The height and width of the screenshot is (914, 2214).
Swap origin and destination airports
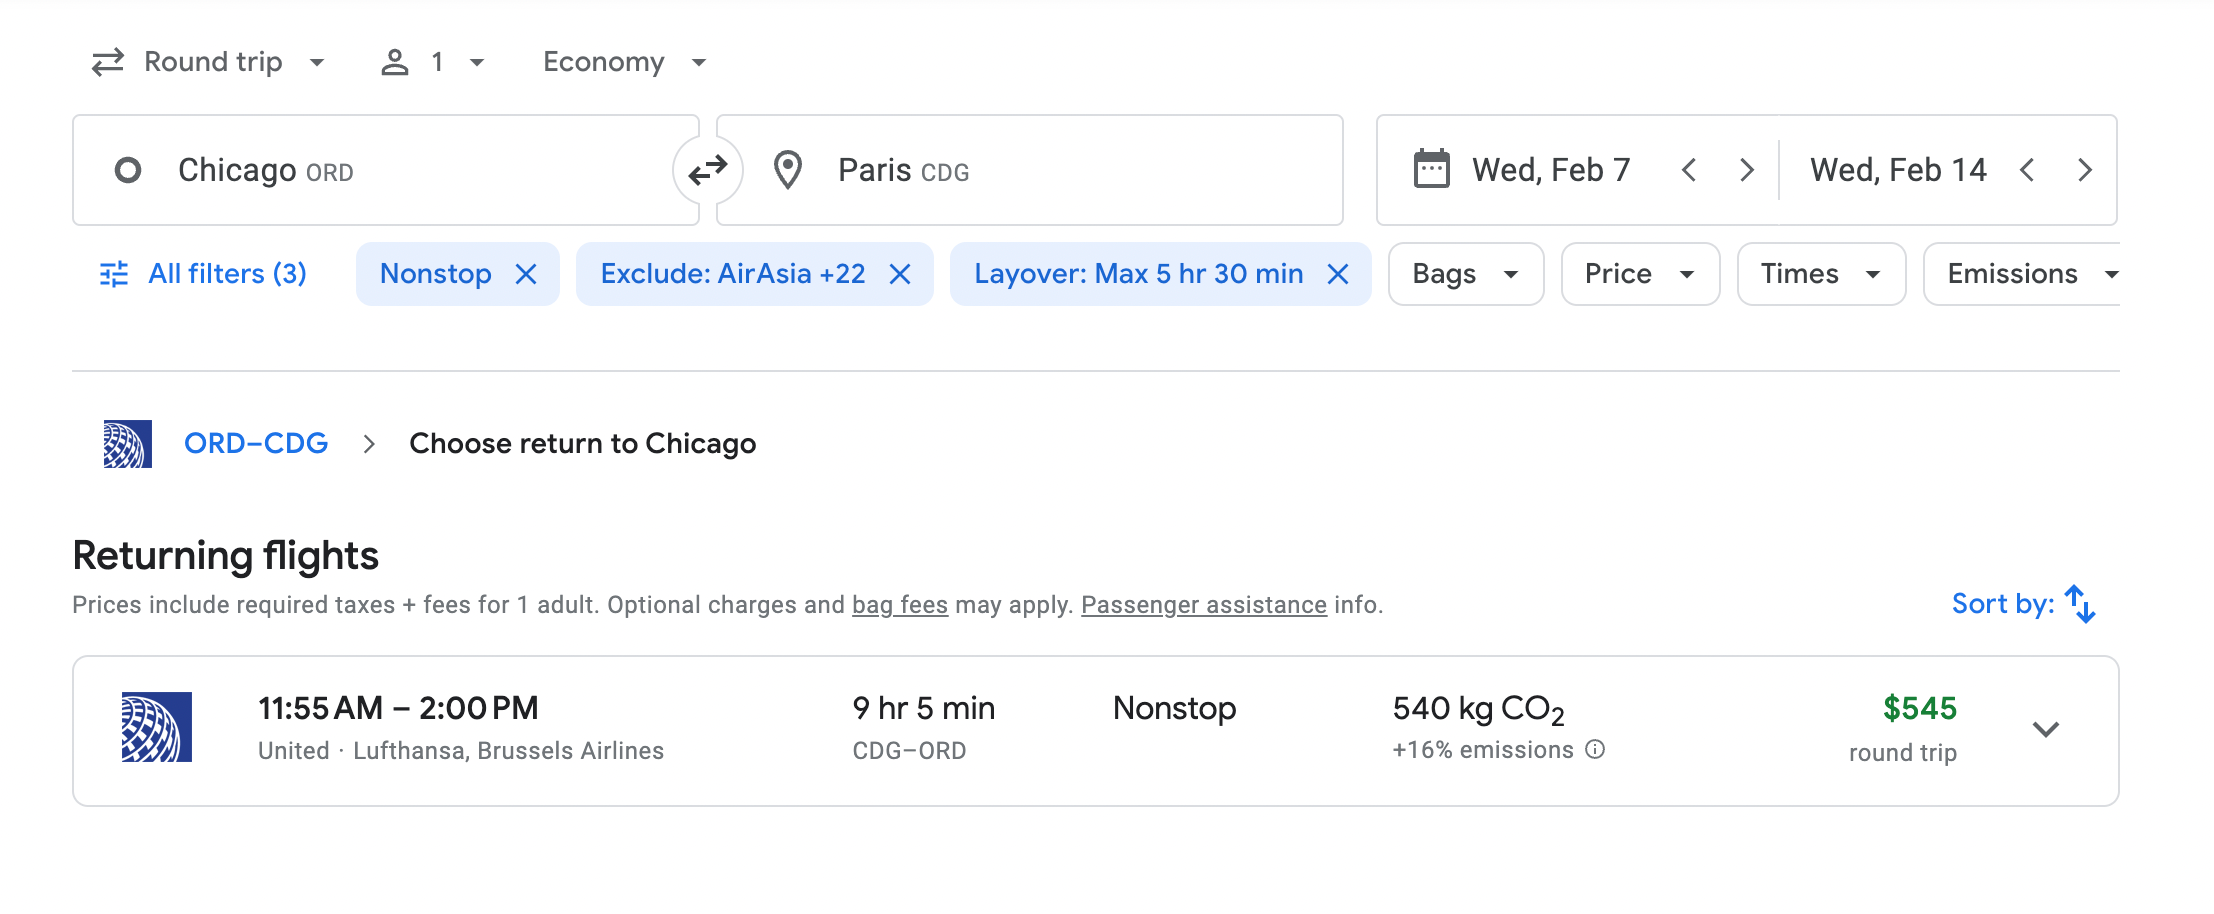pyautogui.click(x=708, y=170)
